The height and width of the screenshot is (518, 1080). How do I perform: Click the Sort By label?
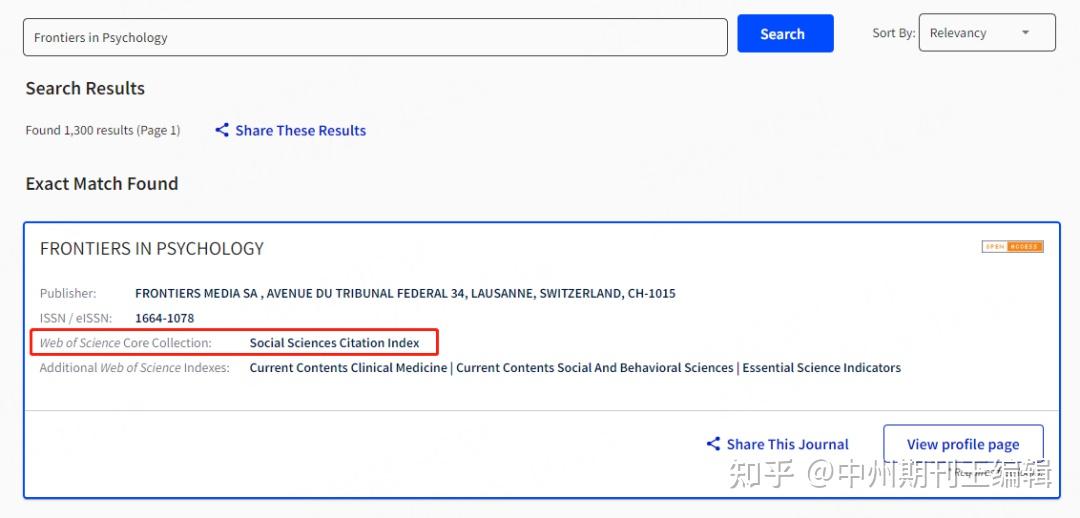pos(893,32)
